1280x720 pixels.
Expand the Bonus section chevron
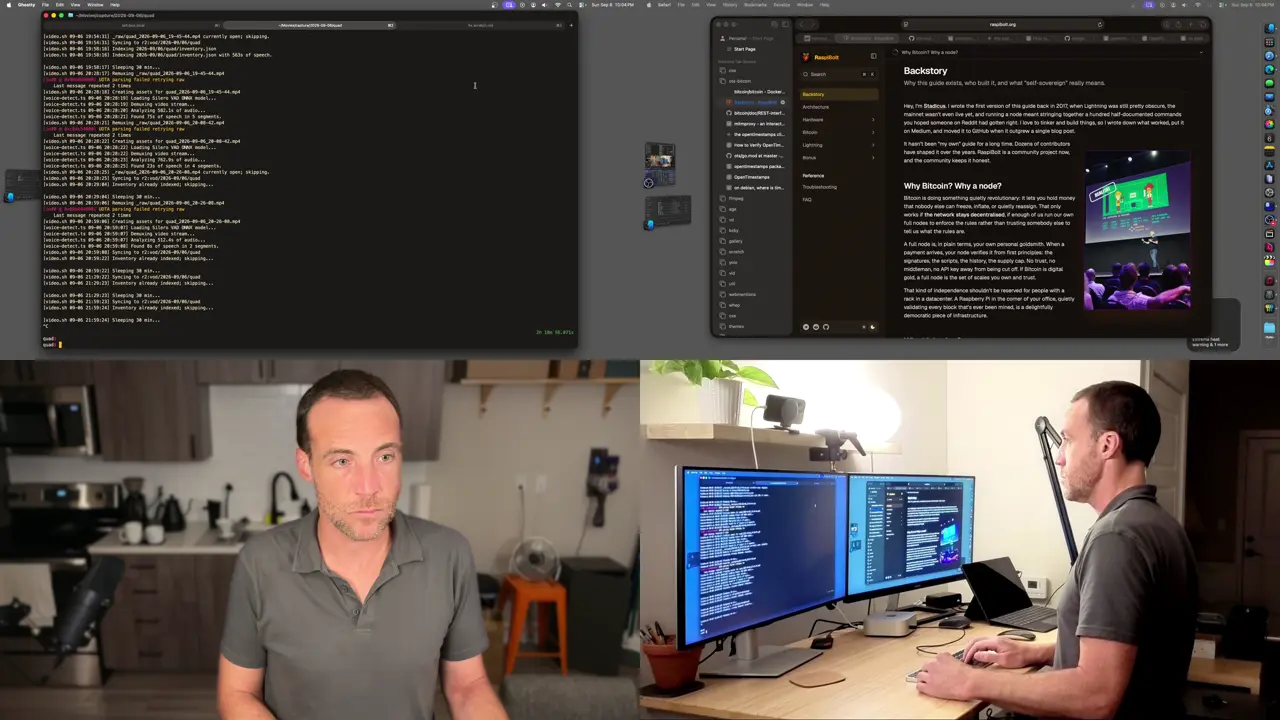point(873,158)
